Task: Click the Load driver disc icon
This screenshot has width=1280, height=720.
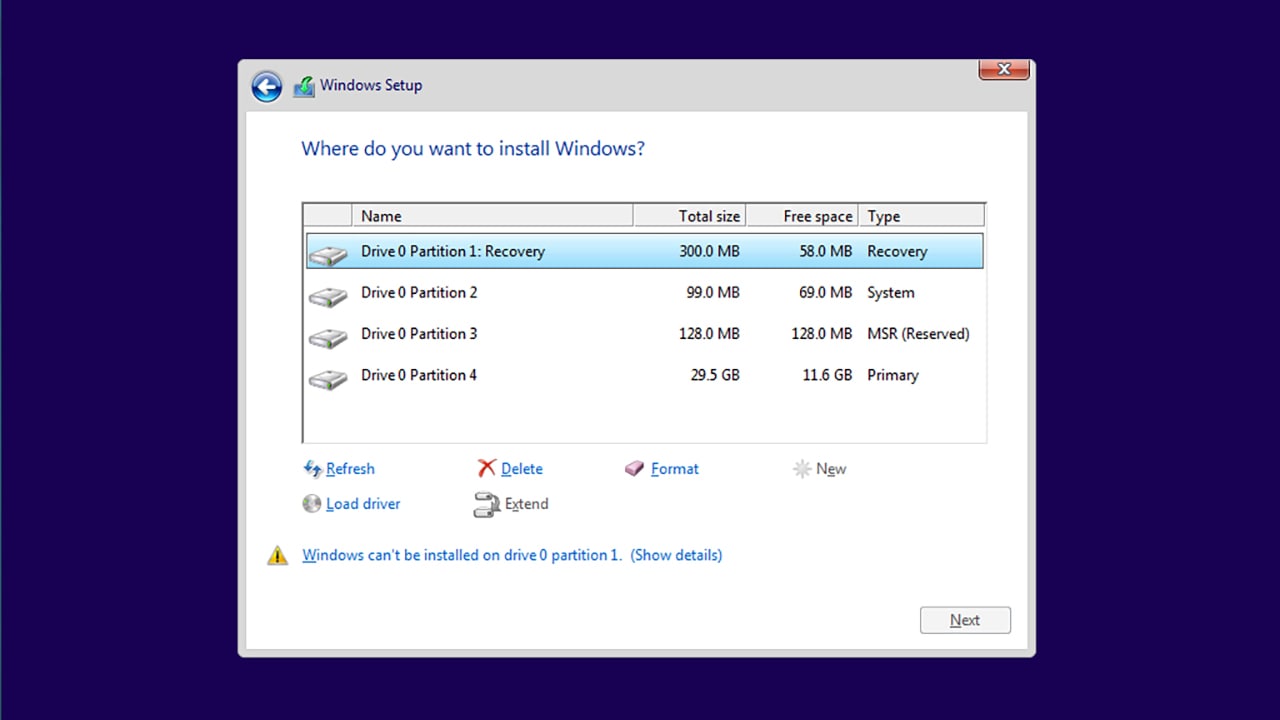Action: click(312, 504)
